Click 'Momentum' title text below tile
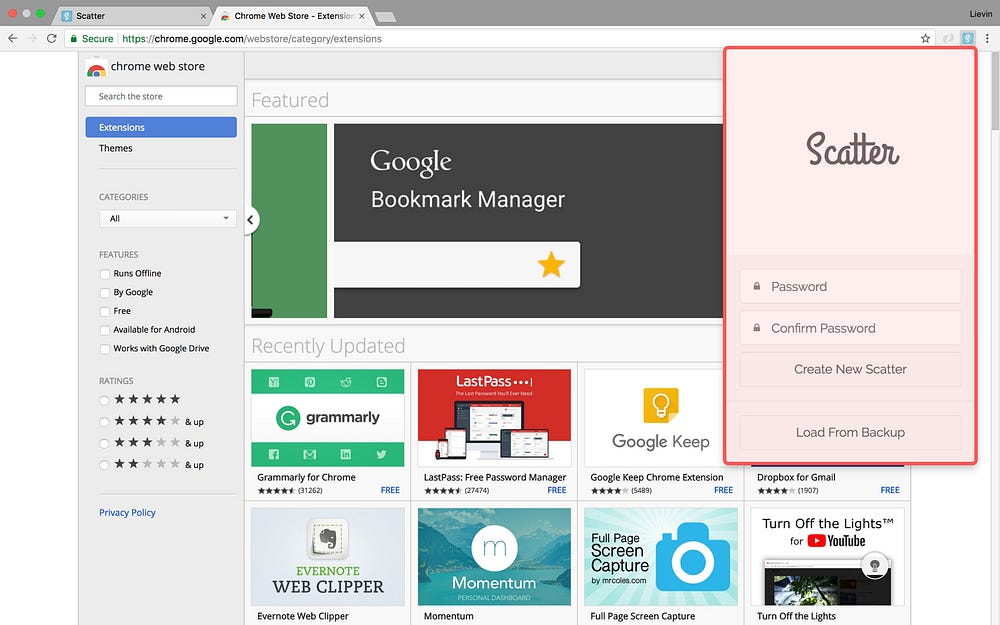This screenshot has height=625, width=1000. point(448,616)
